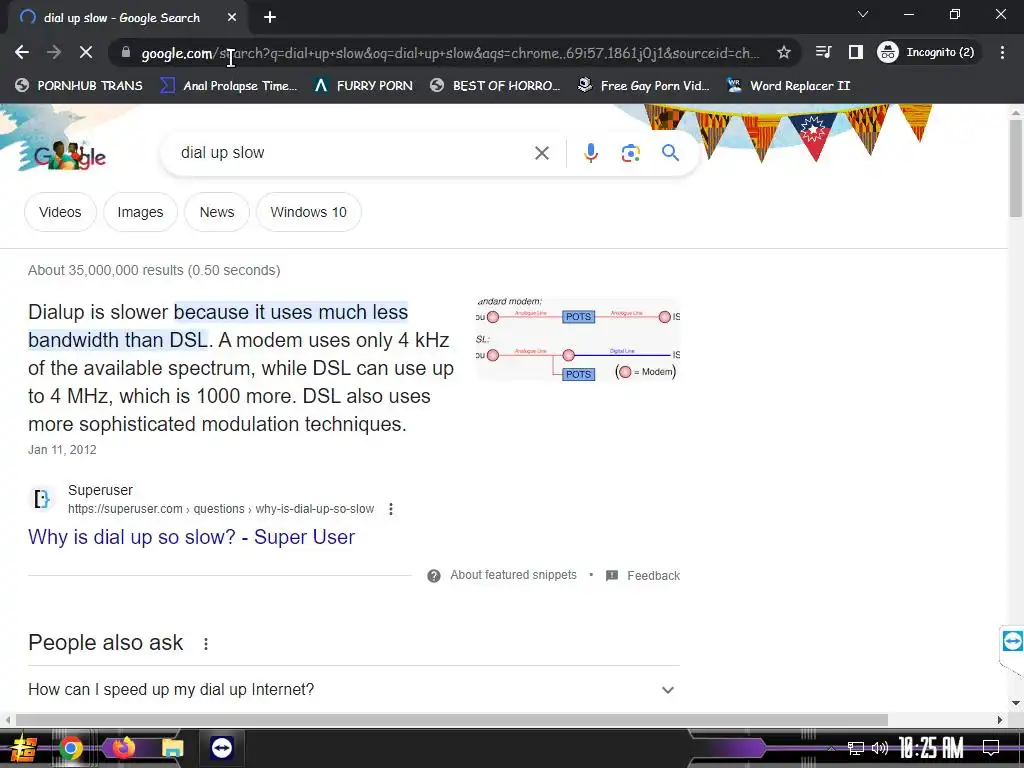1024x768 pixels.
Task: Click the featured snippets help icon
Action: (434, 575)
